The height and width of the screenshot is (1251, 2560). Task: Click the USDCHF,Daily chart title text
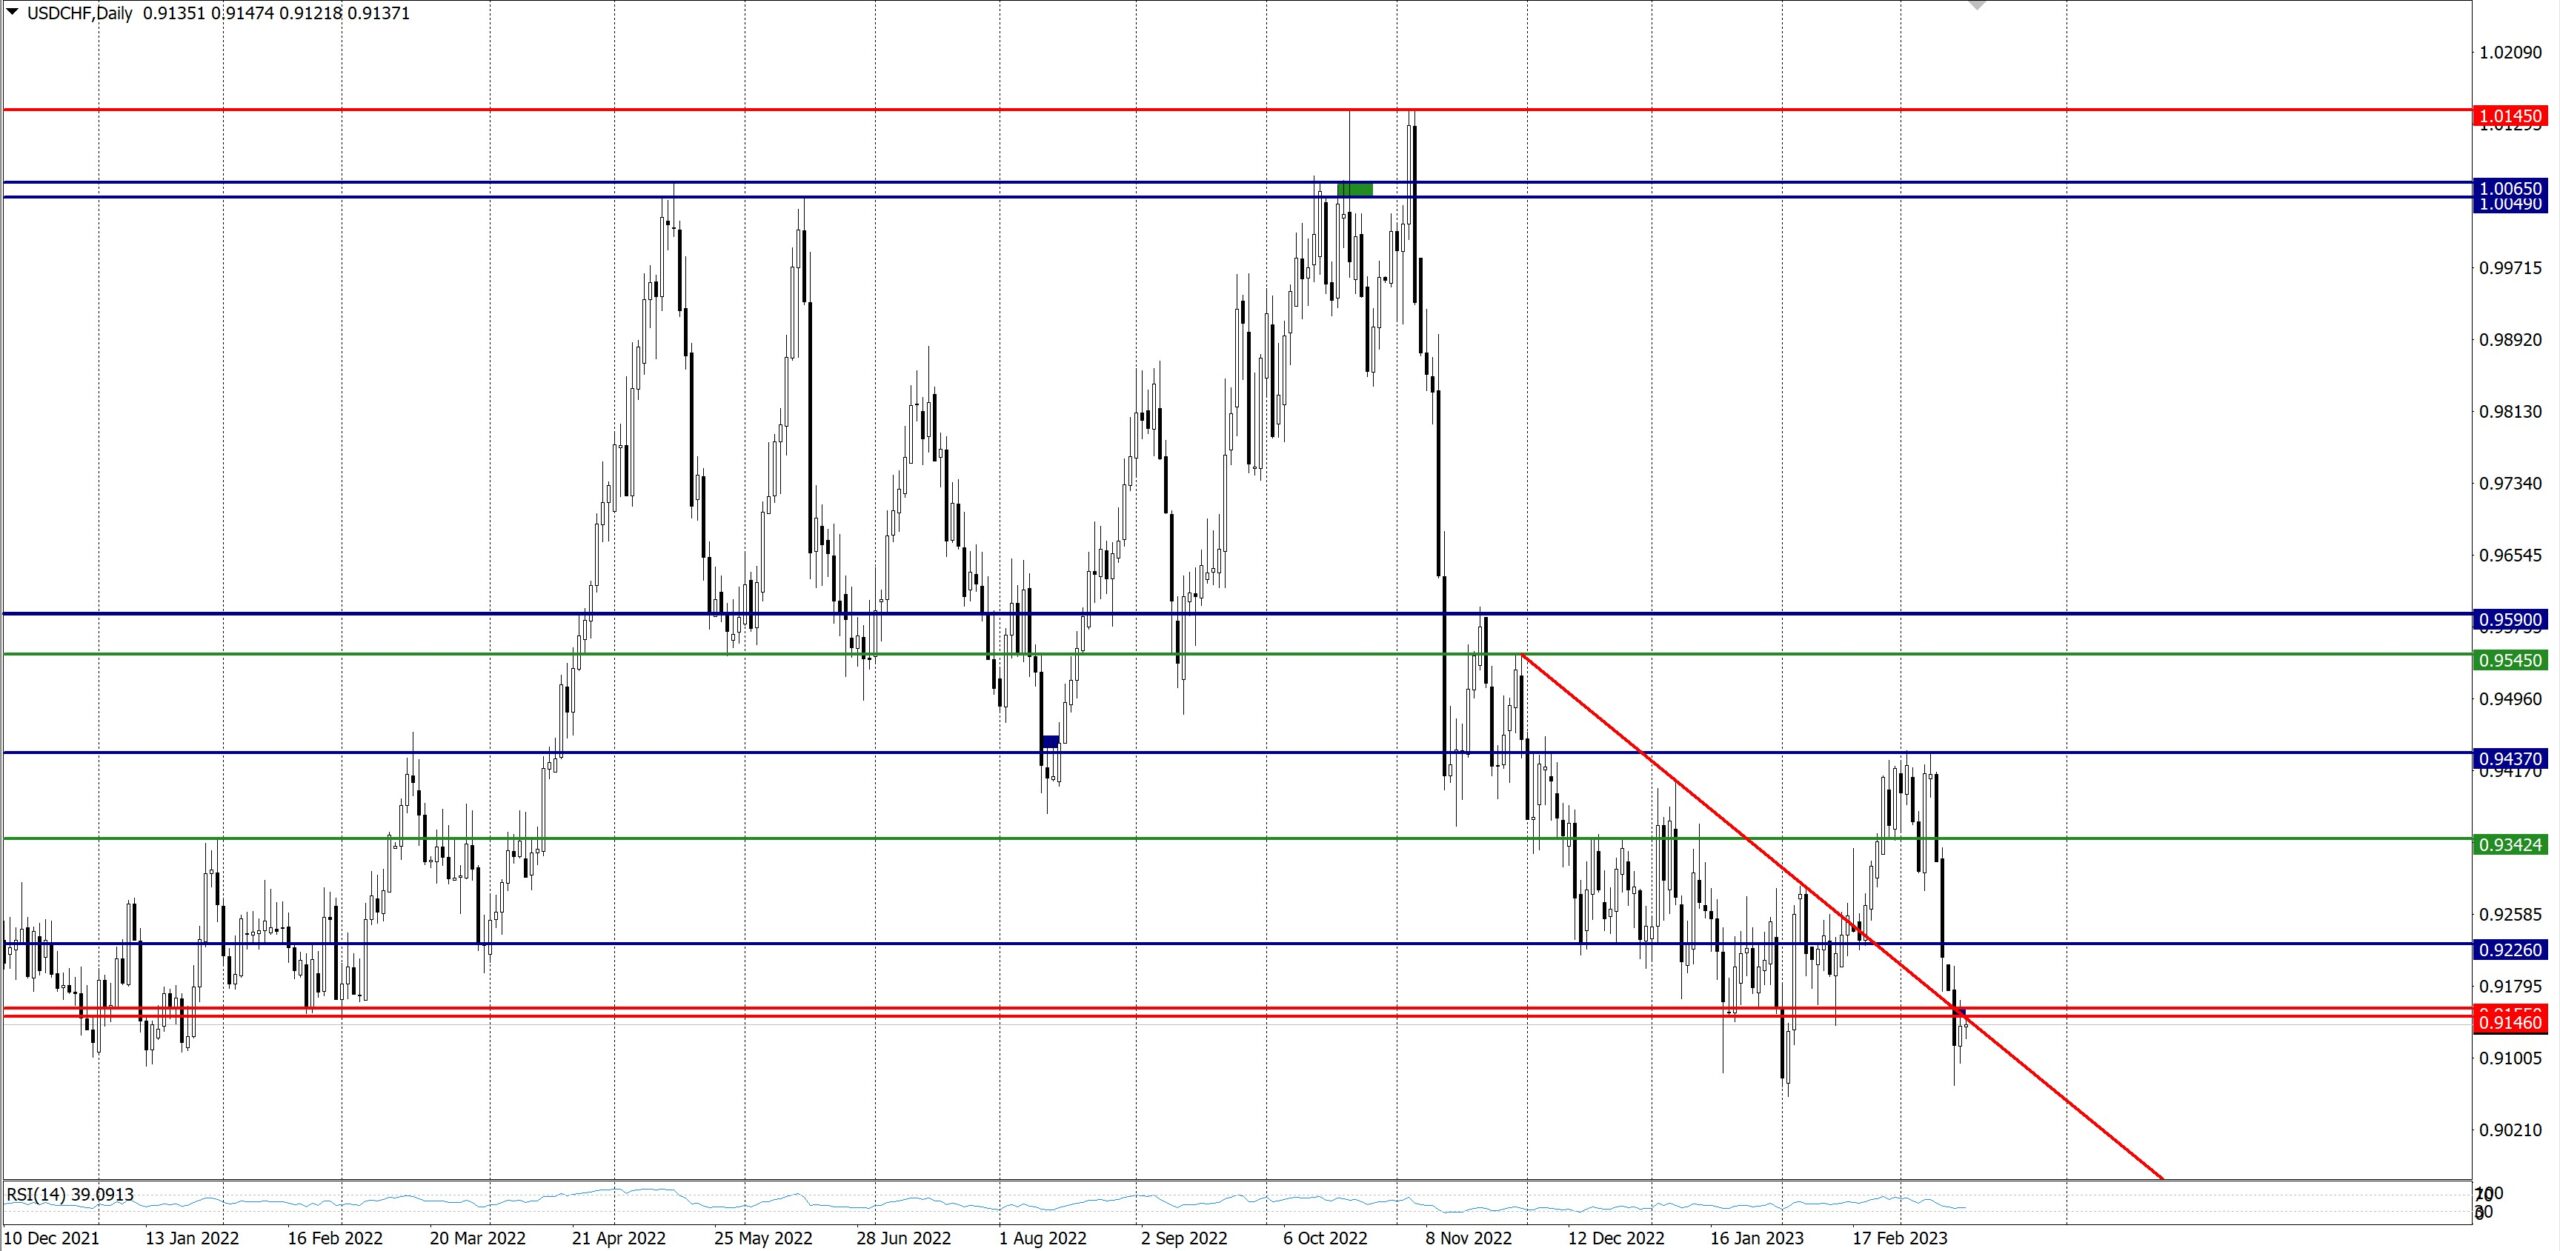(x=79, y=13)
